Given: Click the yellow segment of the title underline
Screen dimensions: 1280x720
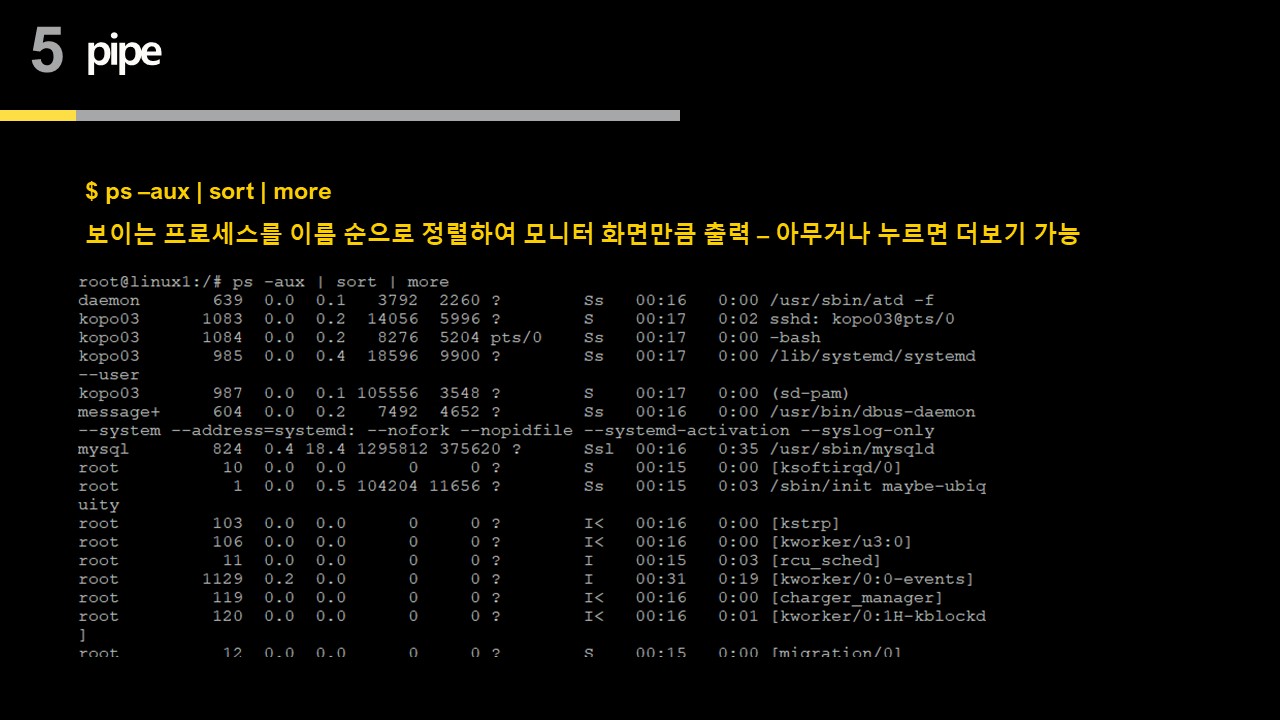Looking at the screenshot, I should click(x=38, y=115).
